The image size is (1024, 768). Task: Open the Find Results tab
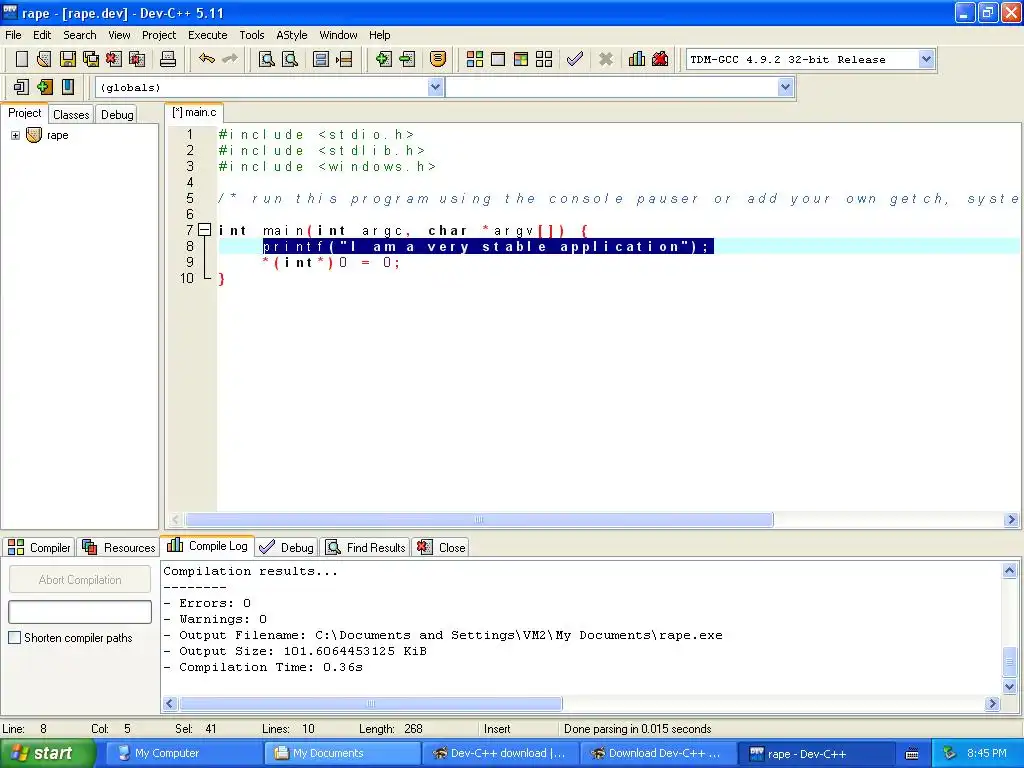[366, 547]
